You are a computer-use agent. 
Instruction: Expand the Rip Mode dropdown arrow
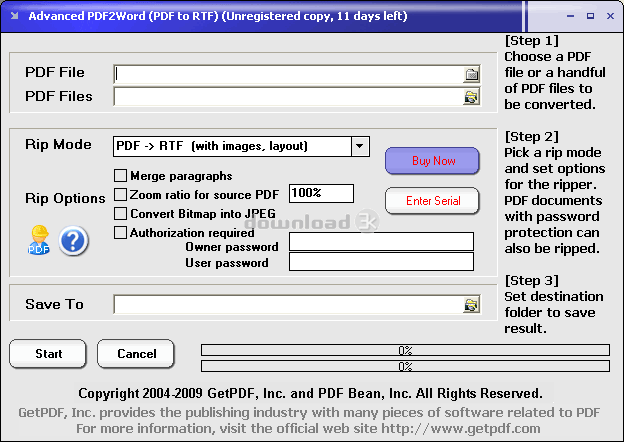coord(360,146)
